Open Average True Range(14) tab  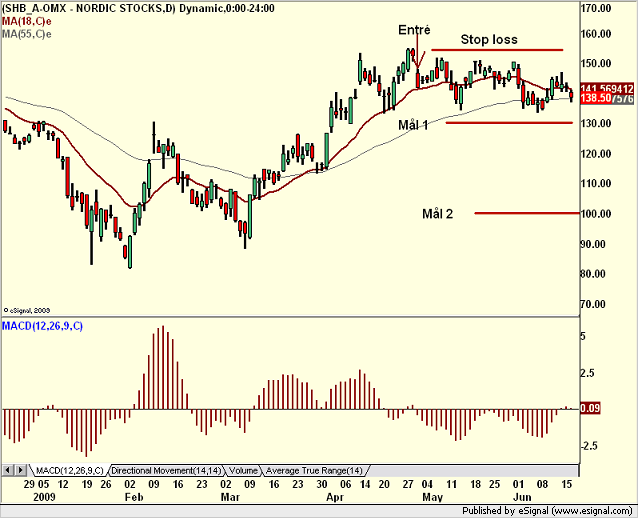[x=314, y=471]
